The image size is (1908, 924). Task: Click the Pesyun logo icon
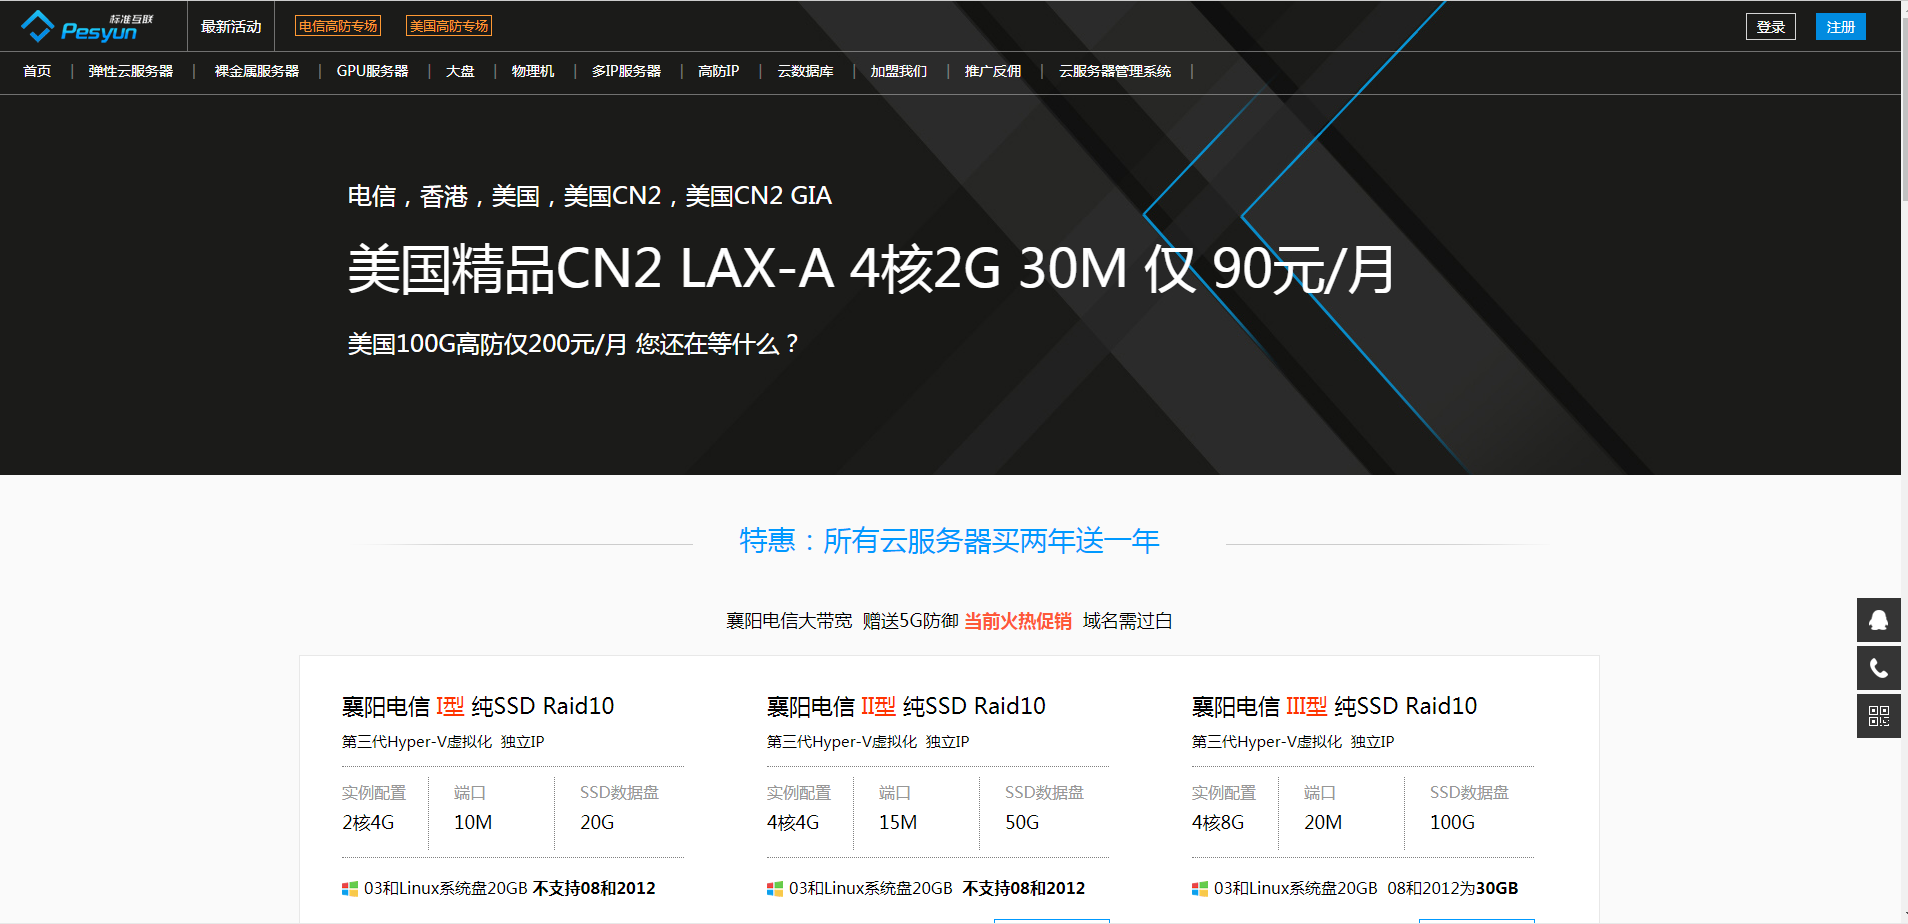tap(38, 26)
